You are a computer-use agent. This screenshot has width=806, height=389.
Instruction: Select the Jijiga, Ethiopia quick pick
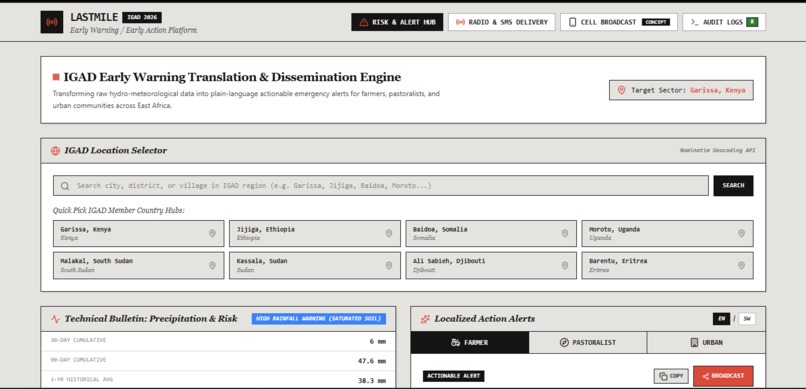click(x=315, y=234)
